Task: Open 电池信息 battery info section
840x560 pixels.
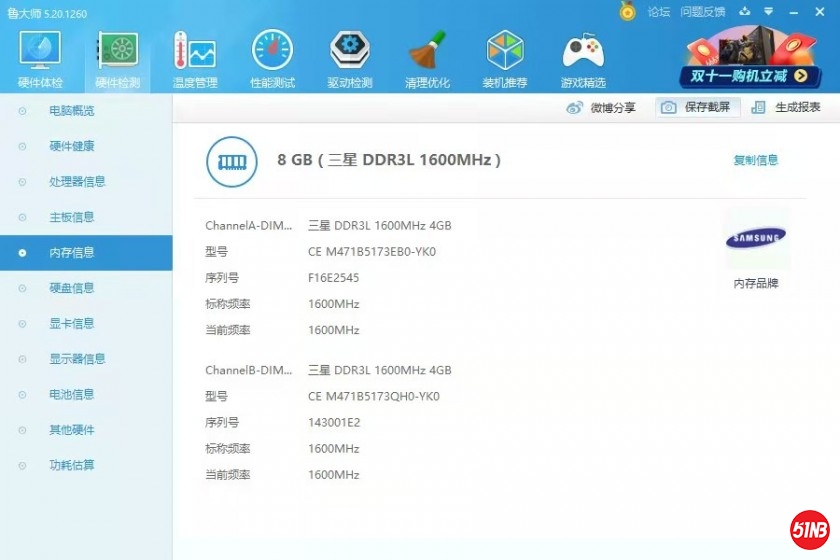Action: click(72, 395)
